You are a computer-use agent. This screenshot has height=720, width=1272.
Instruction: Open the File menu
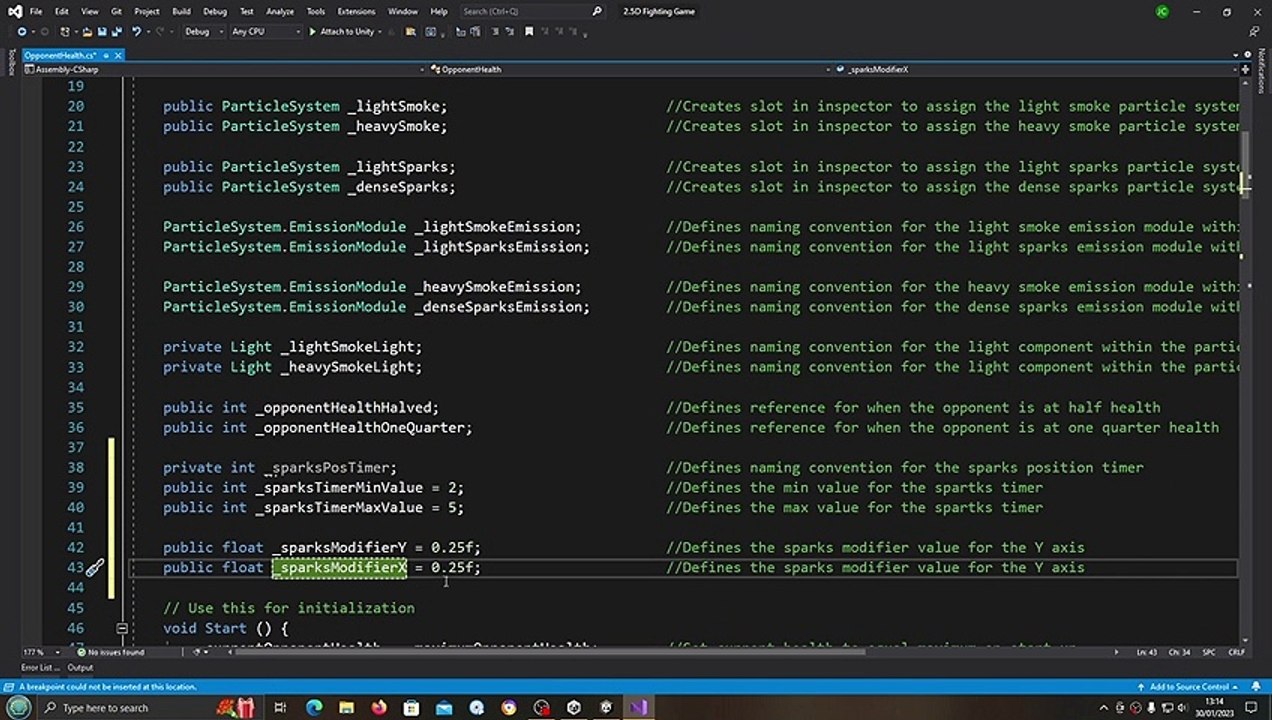pyautogui.click(x=36, y=11)
